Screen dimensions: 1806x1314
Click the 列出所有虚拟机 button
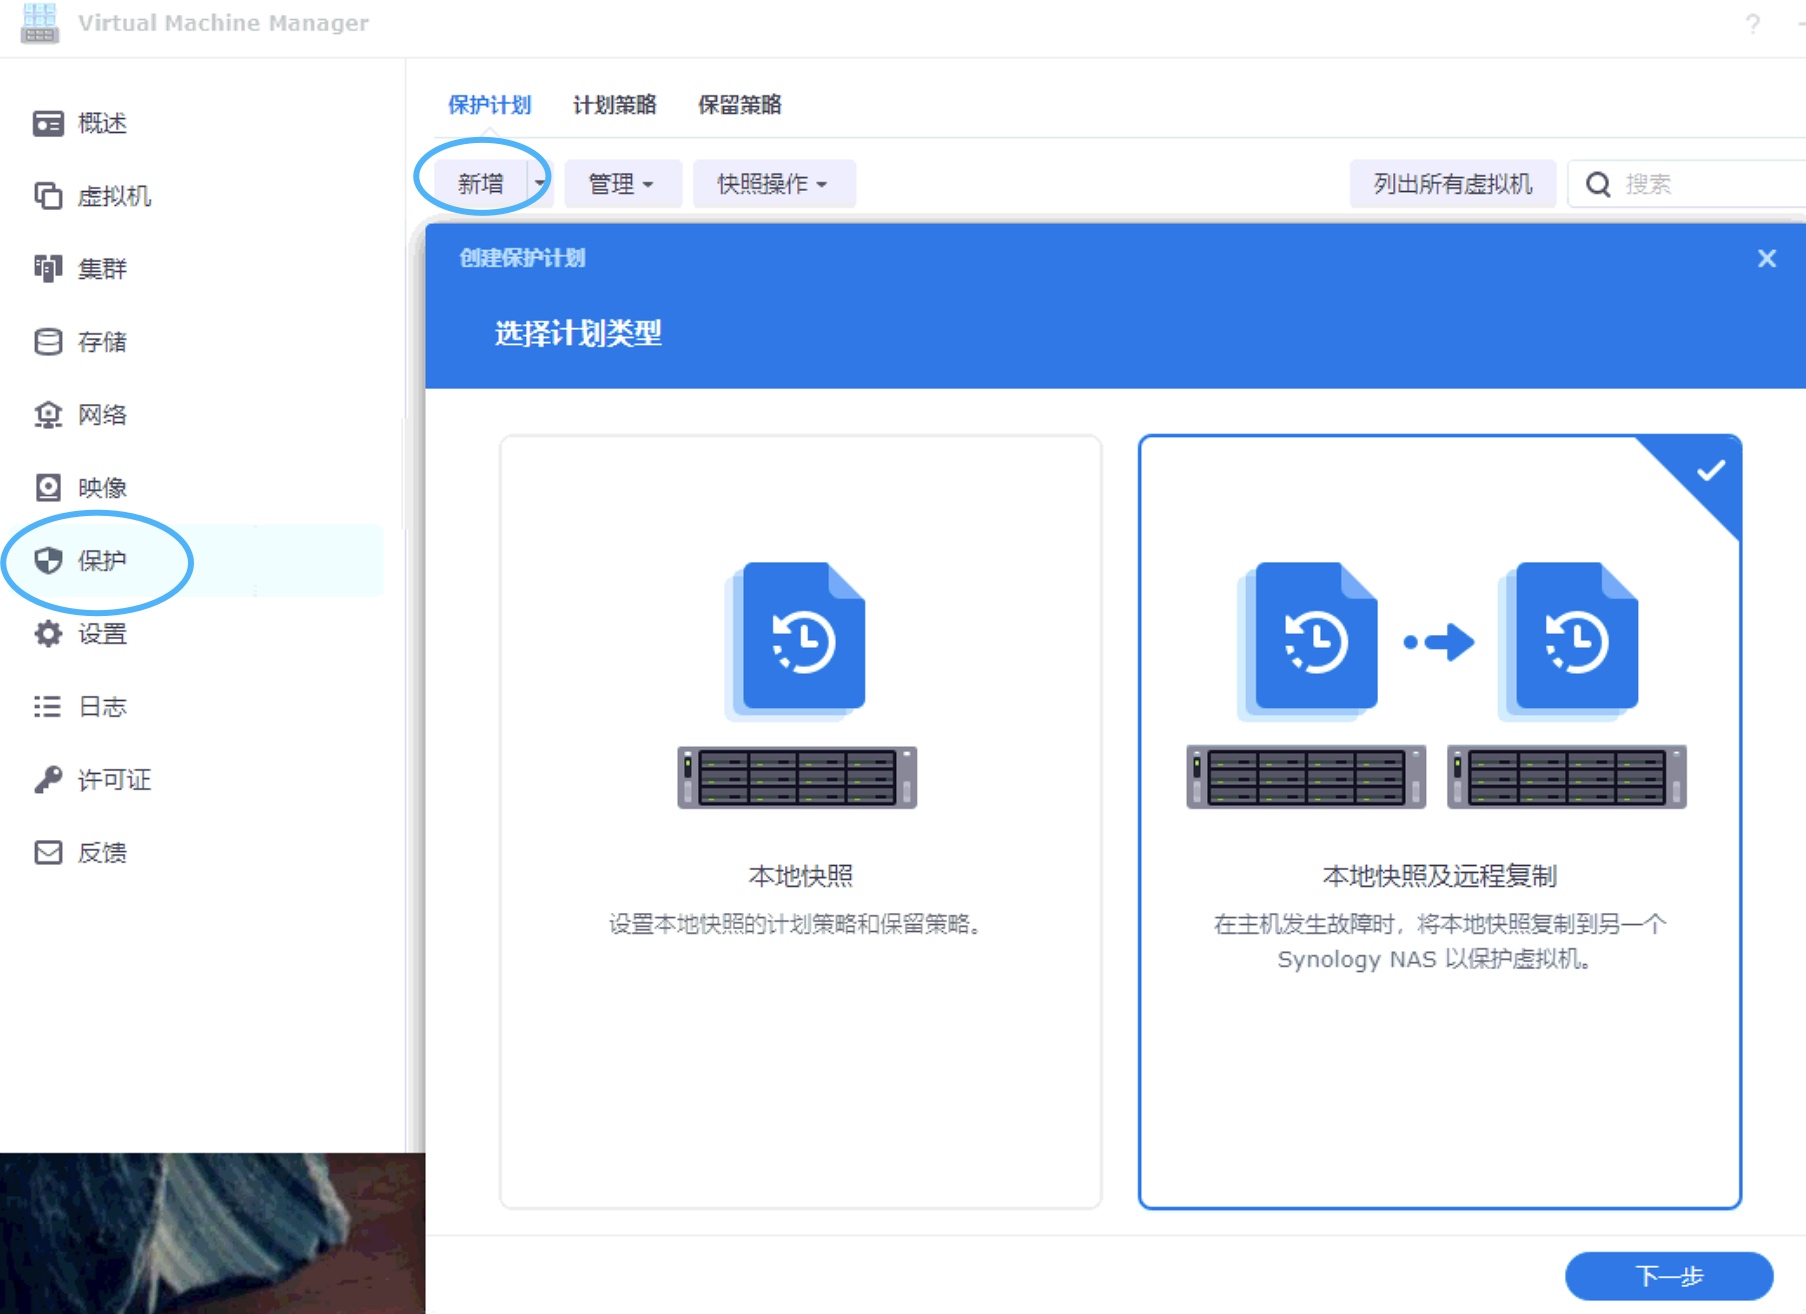click(x=1453, y=184)
